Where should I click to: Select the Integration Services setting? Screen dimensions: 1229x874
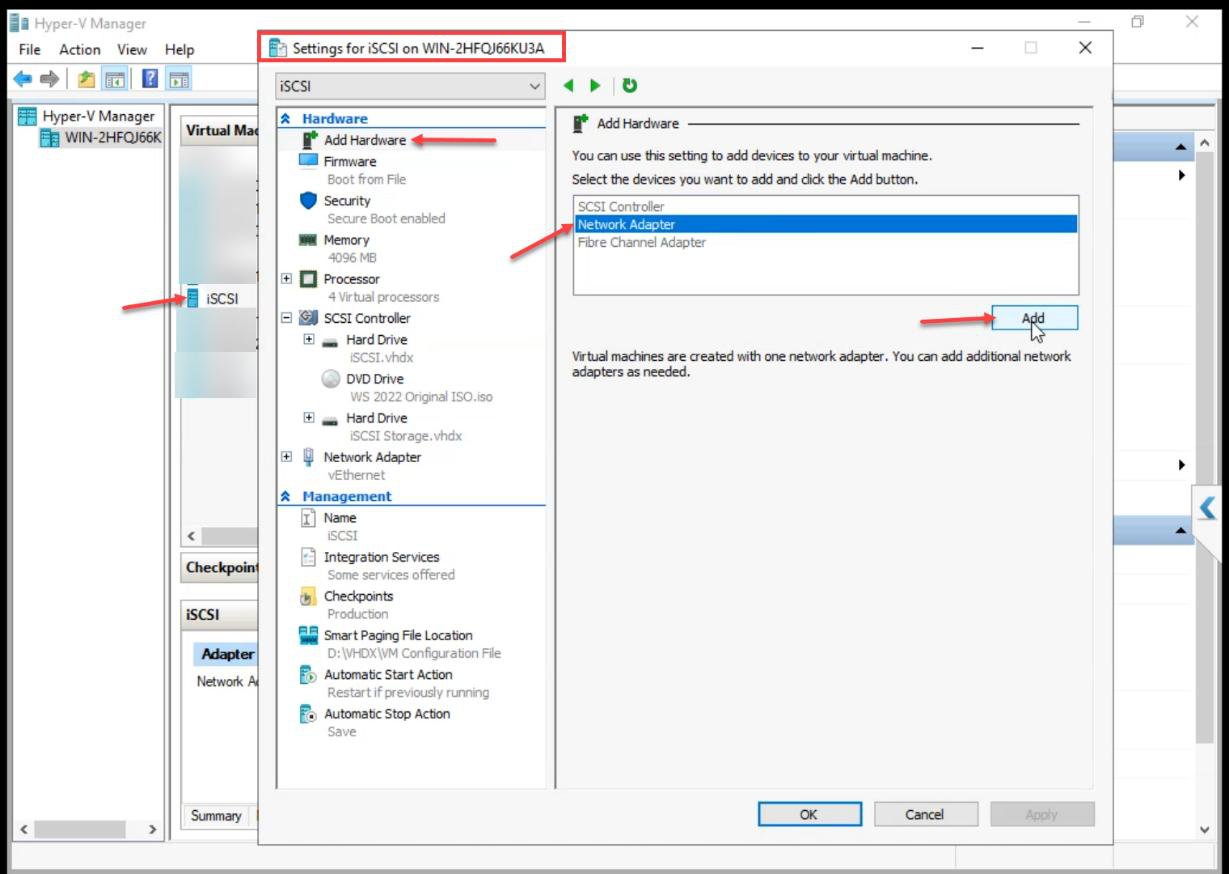pos(381,557)
